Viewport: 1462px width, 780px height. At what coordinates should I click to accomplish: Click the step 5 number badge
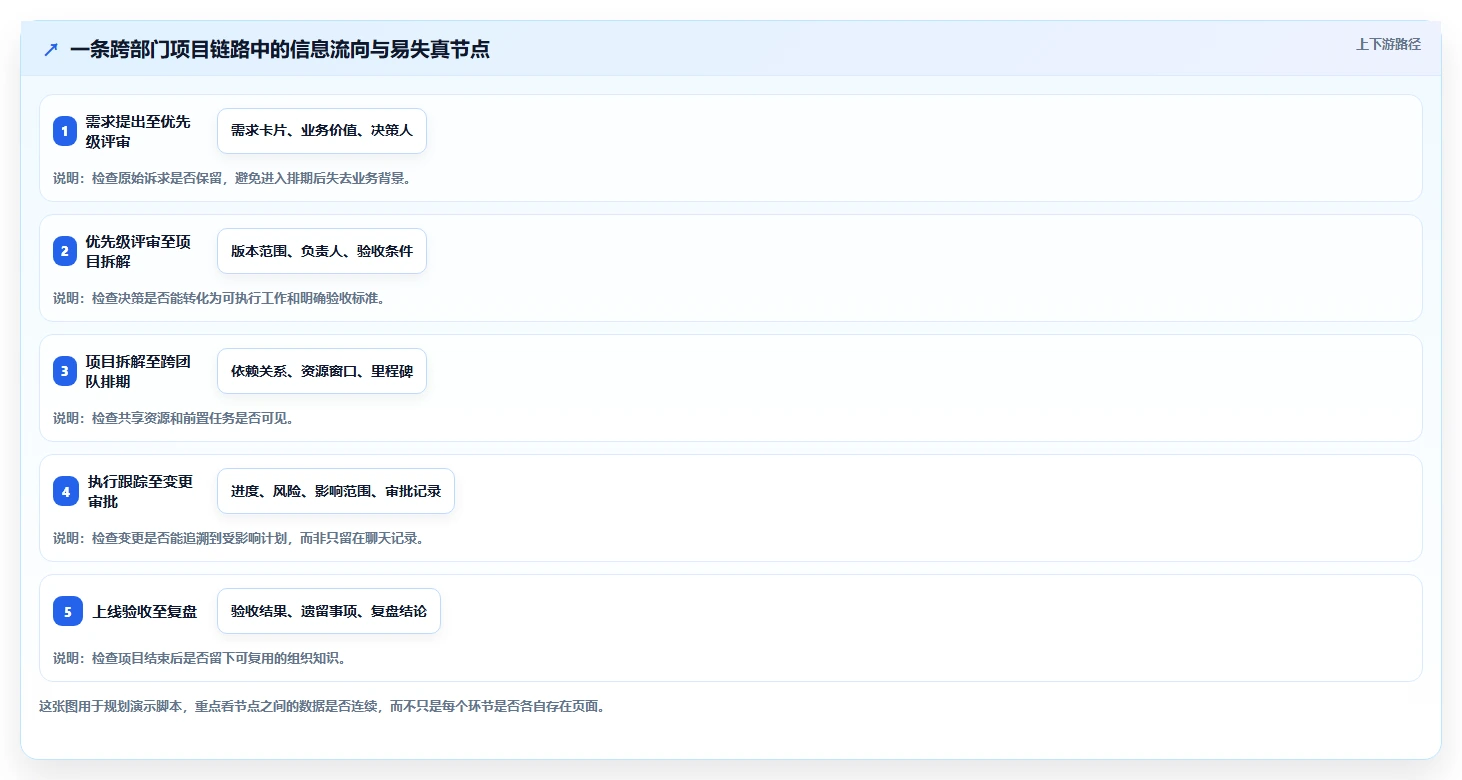(x=68, y=611)
